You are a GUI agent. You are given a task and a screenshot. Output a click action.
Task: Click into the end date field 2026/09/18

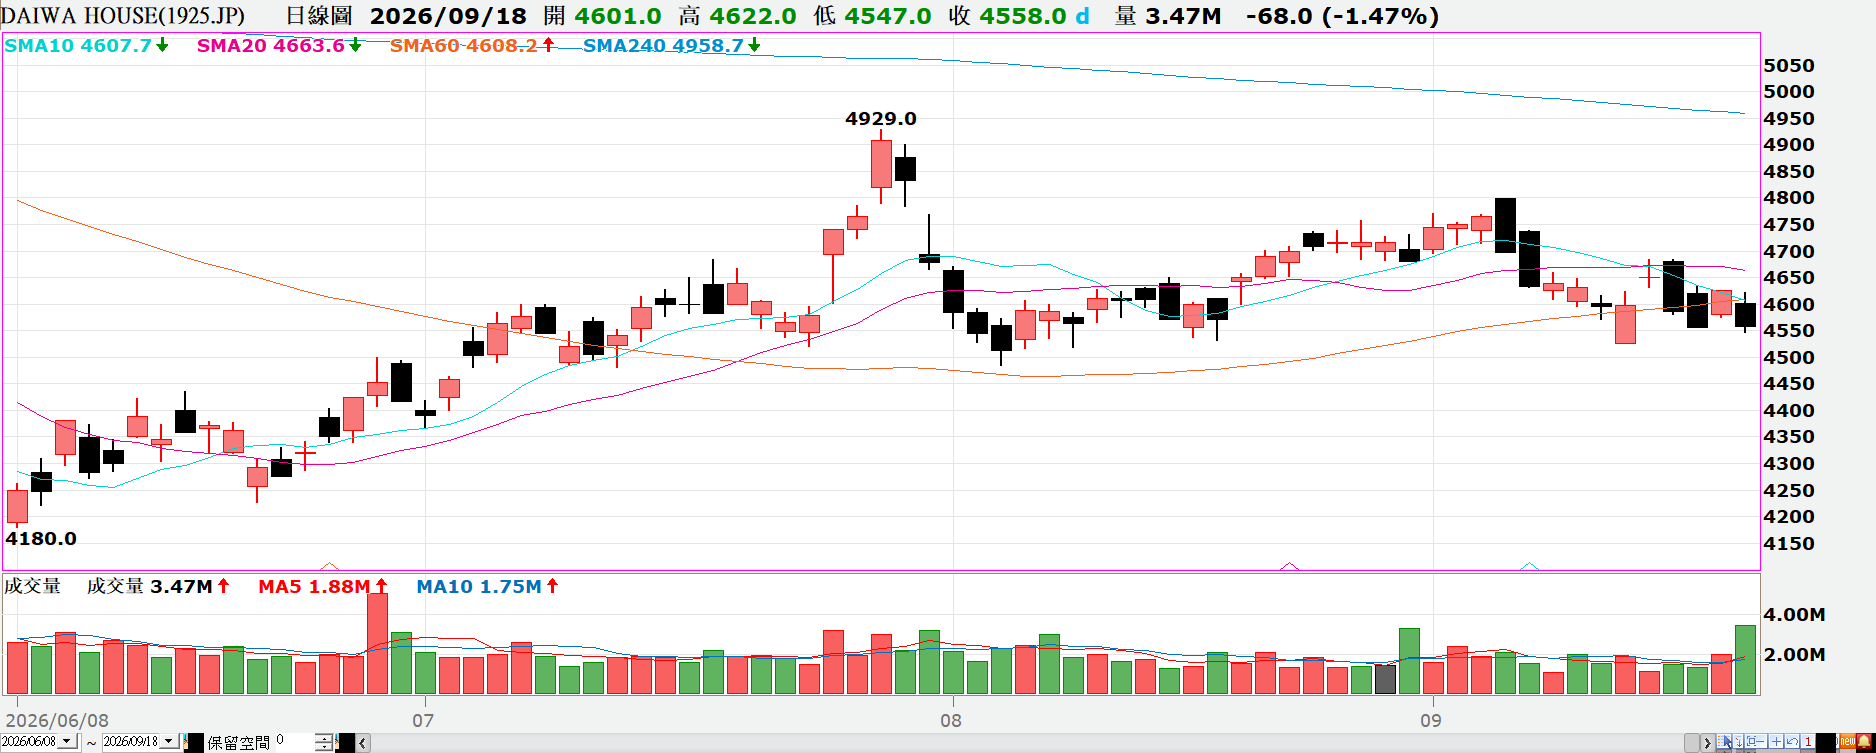click(130, 742)
